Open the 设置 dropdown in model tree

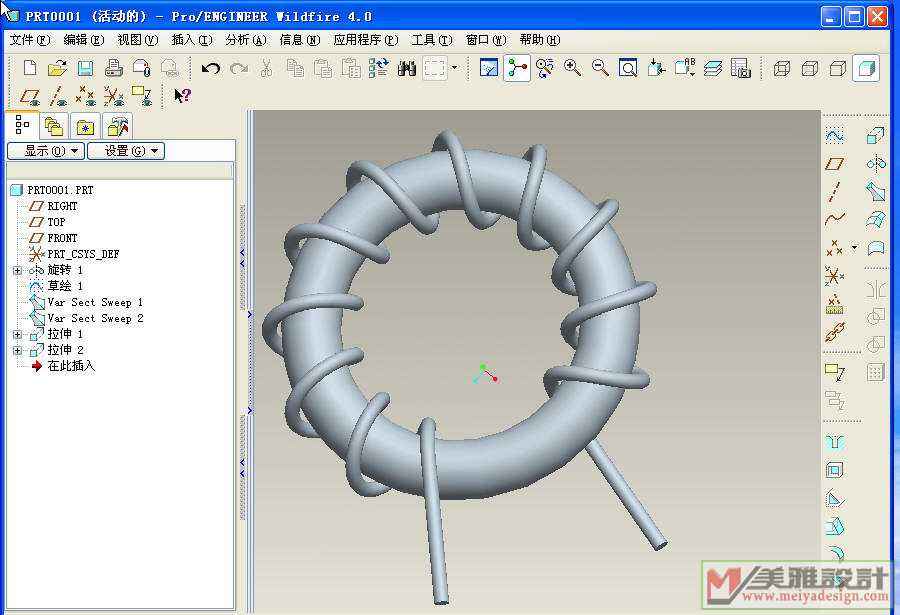pyautogui.click(x=125, y=151)
